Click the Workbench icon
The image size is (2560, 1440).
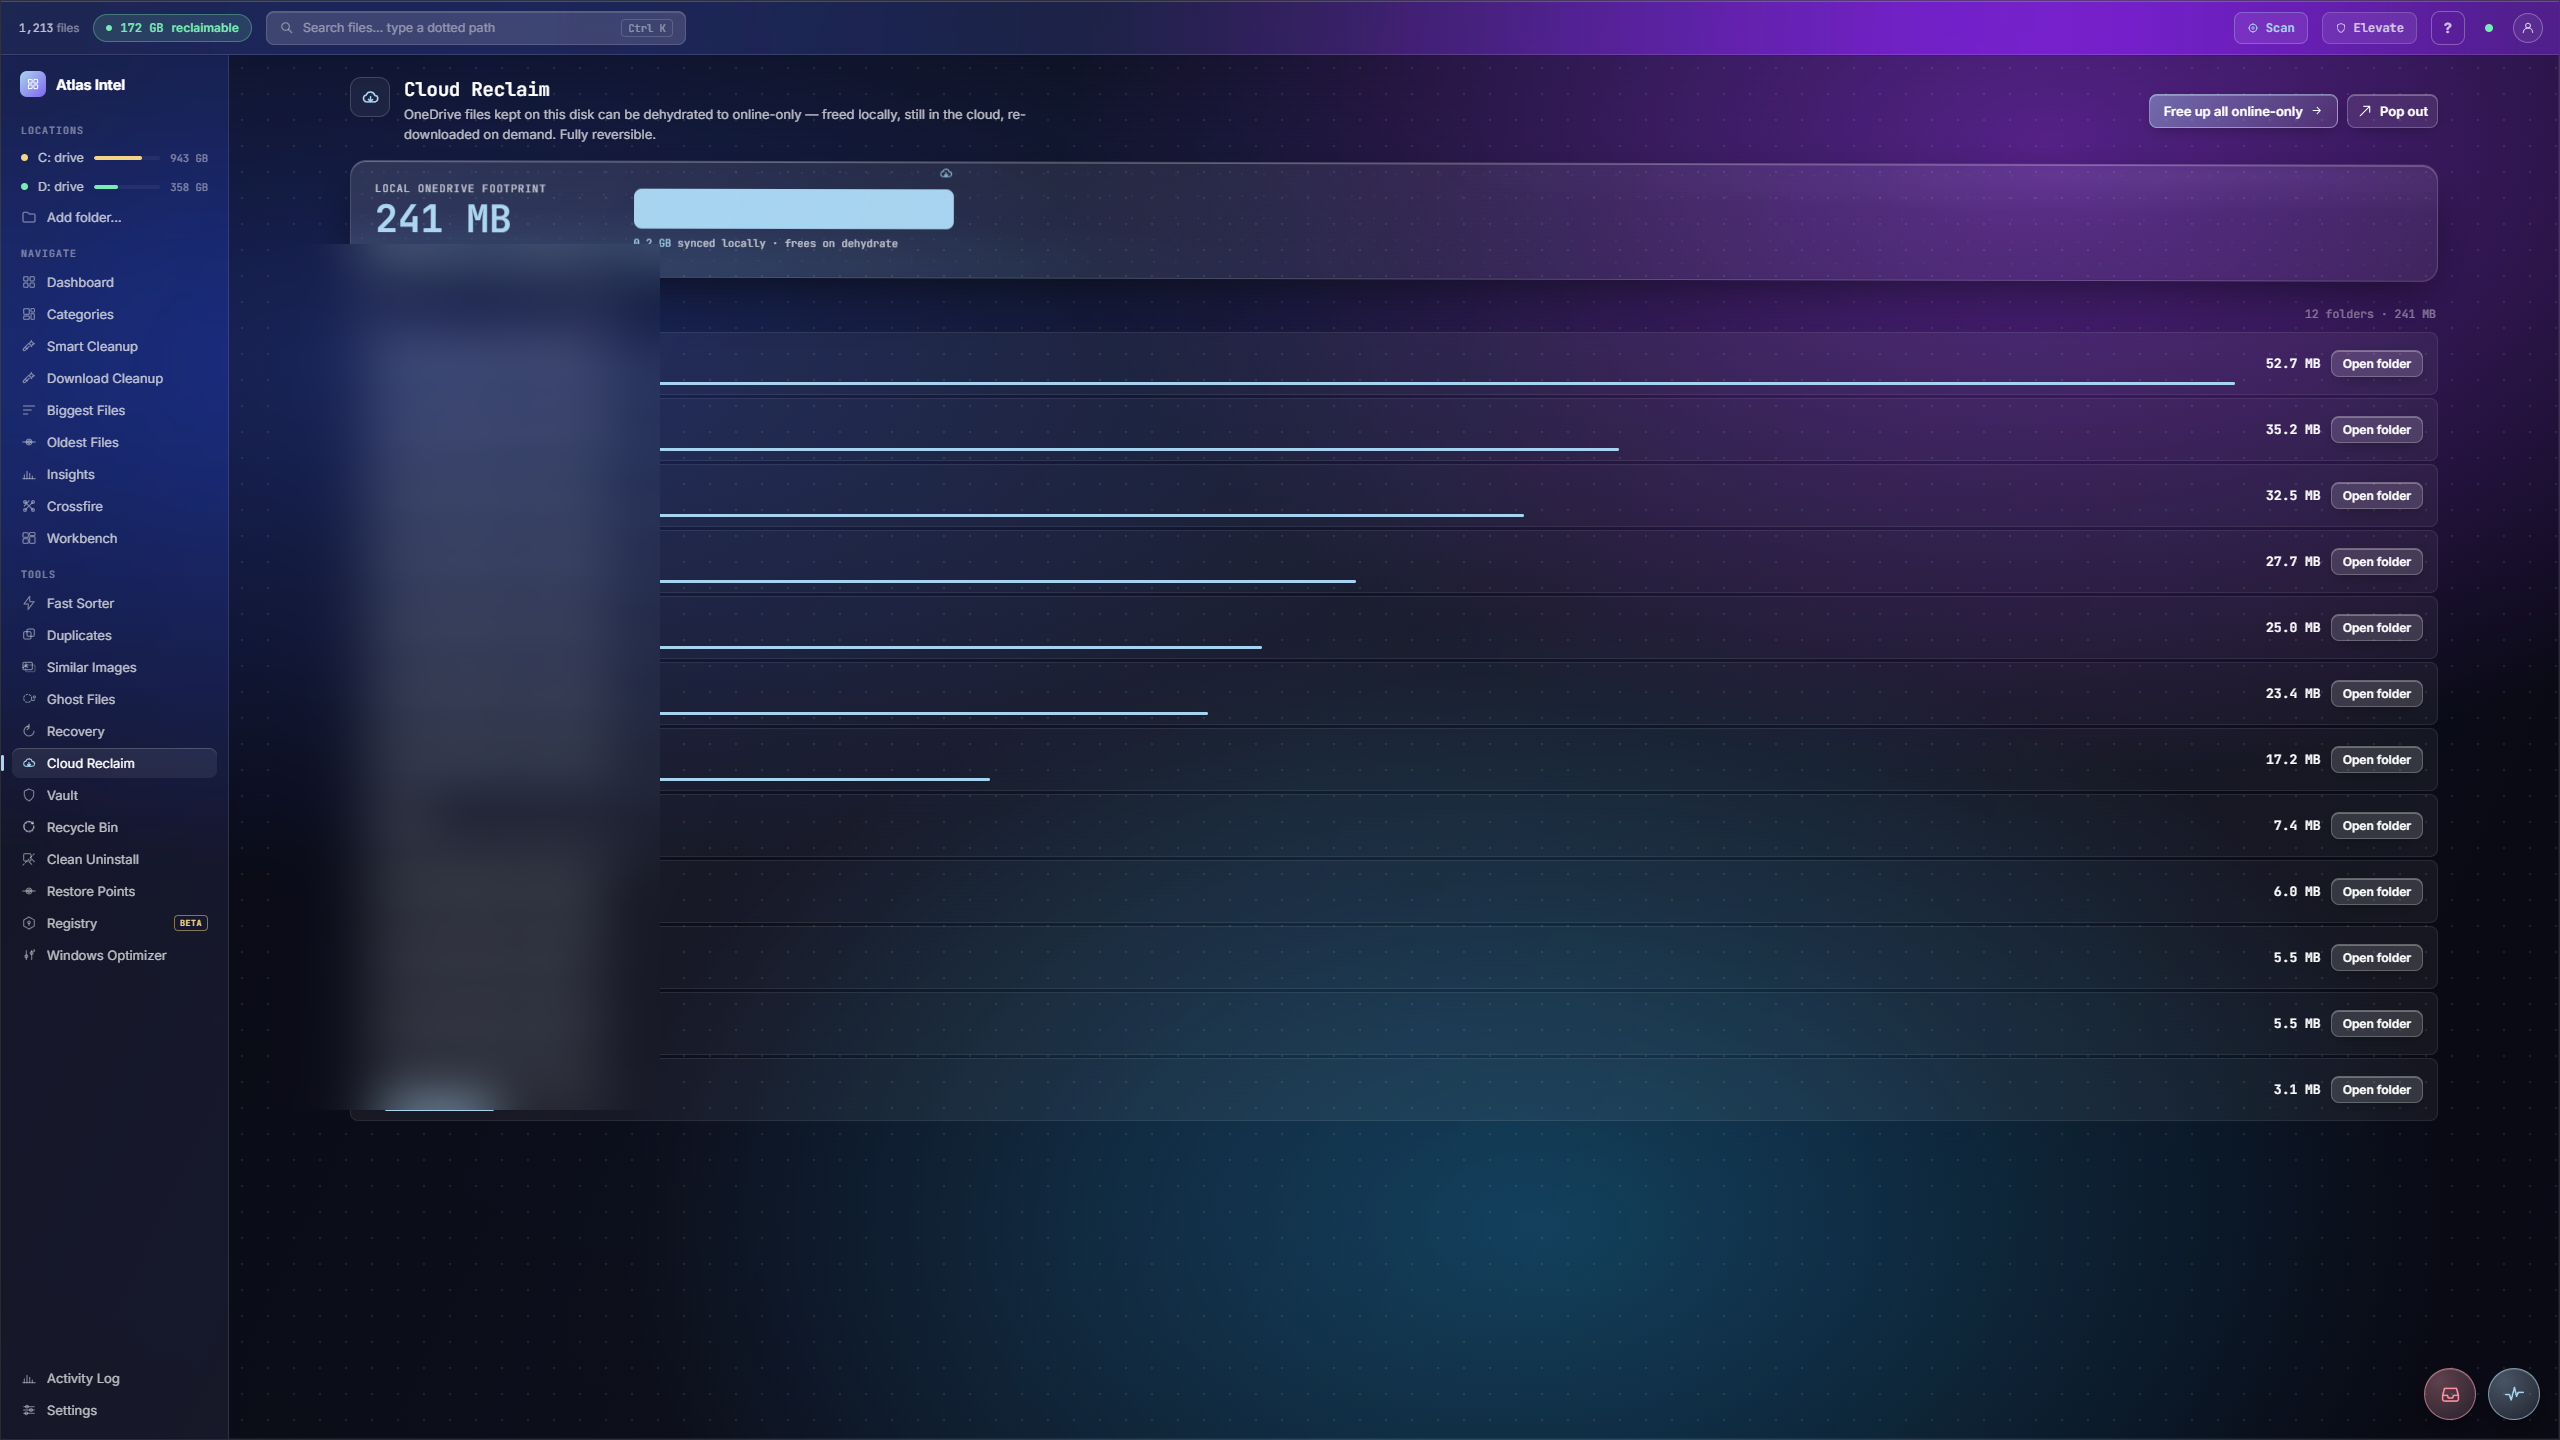[29, 538]
